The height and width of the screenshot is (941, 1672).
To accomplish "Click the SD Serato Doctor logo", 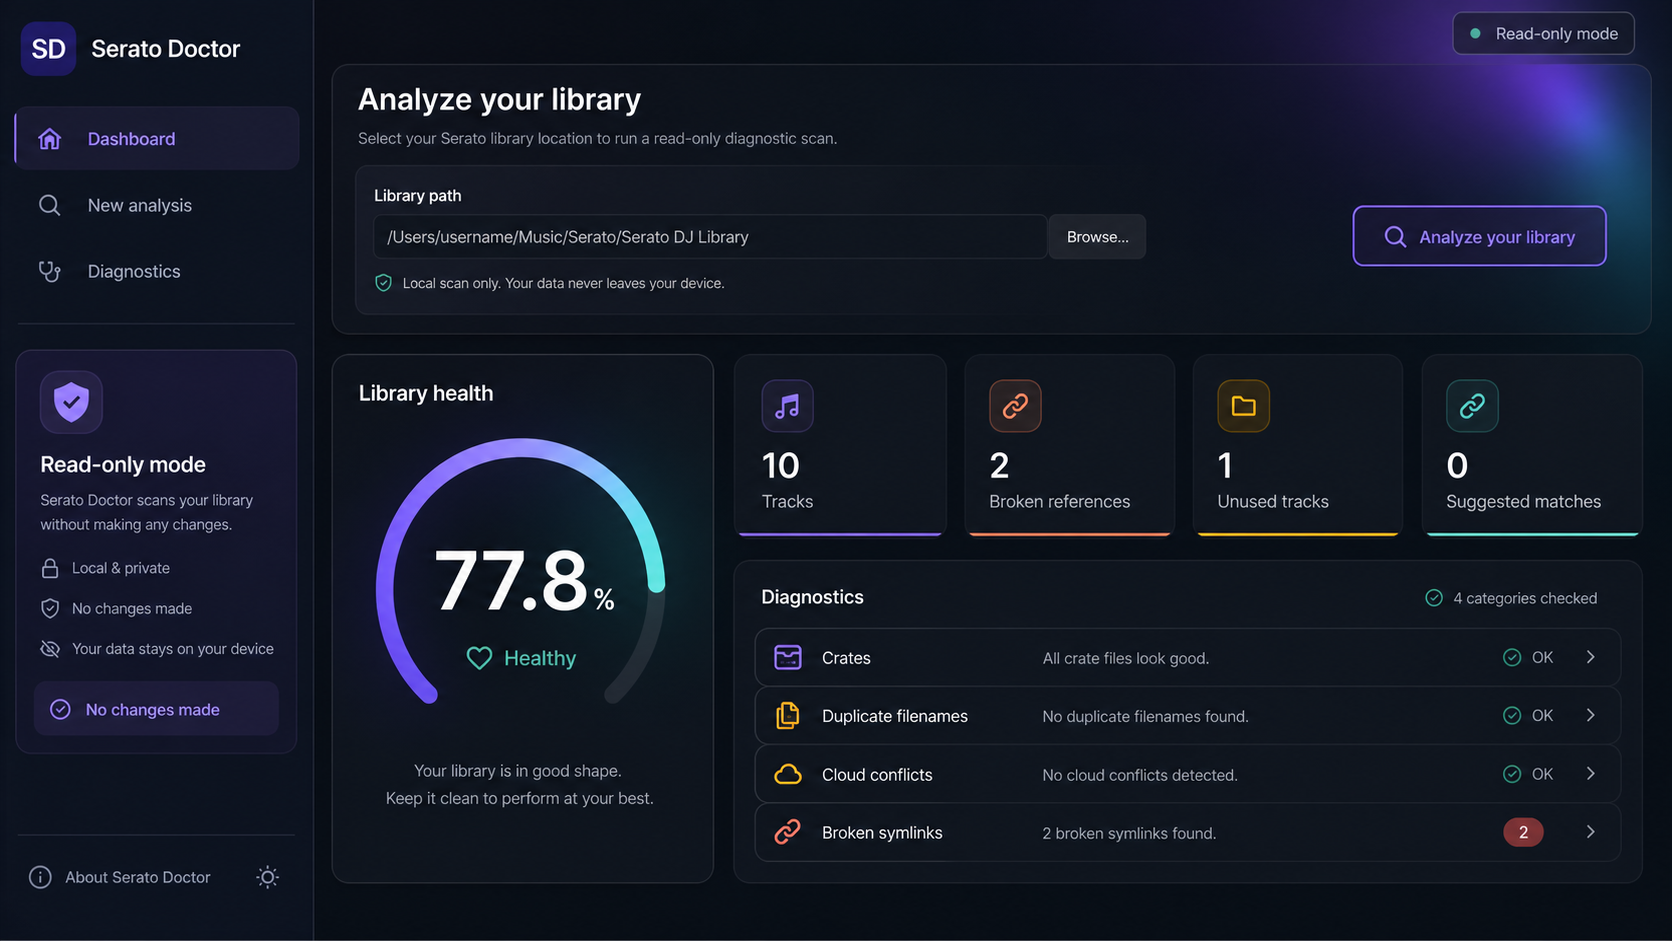I will coord(48,49).
